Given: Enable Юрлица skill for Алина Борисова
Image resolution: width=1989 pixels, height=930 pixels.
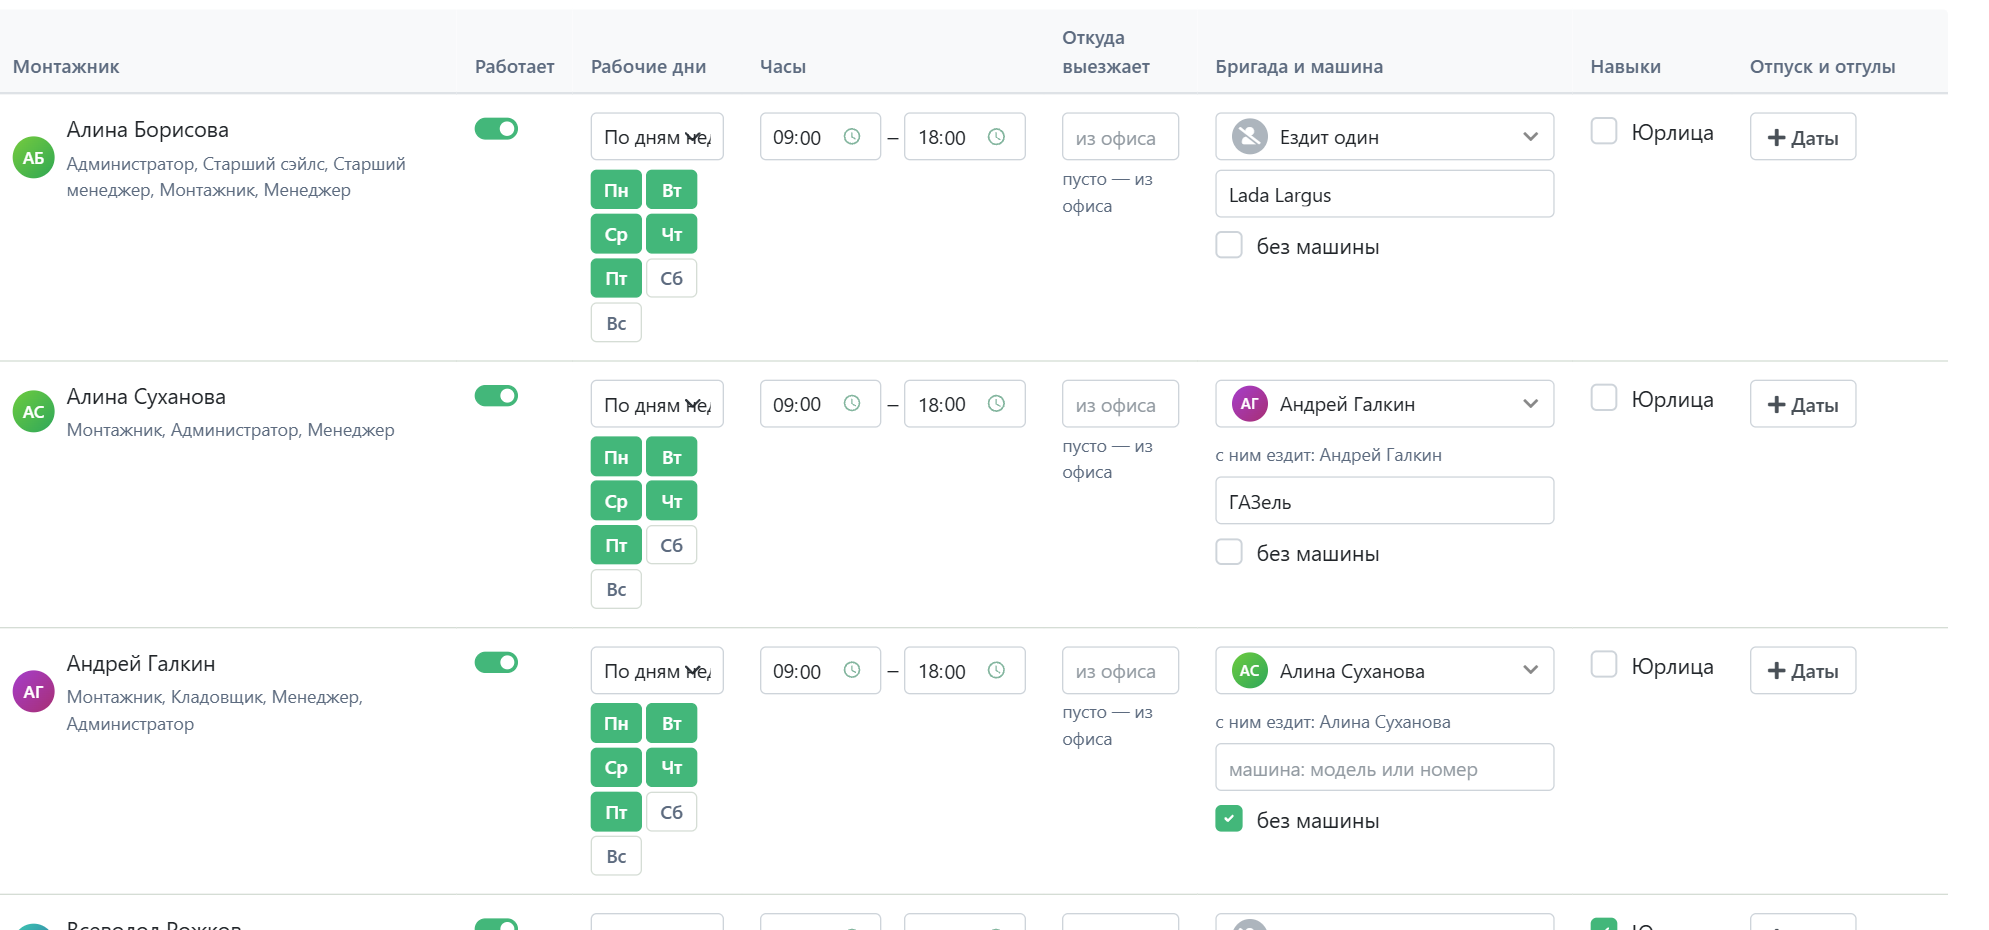Looking at the screenshot, I should pos(1604,131).
